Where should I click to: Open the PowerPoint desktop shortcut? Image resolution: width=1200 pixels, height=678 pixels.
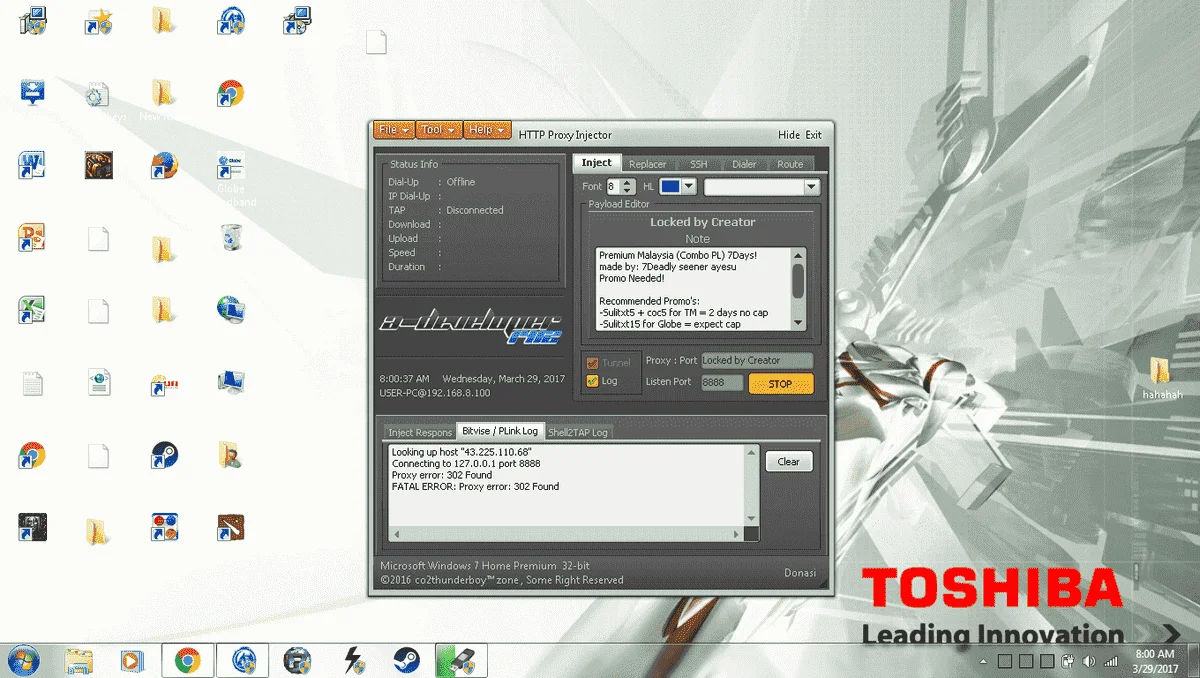pos(32,238)
